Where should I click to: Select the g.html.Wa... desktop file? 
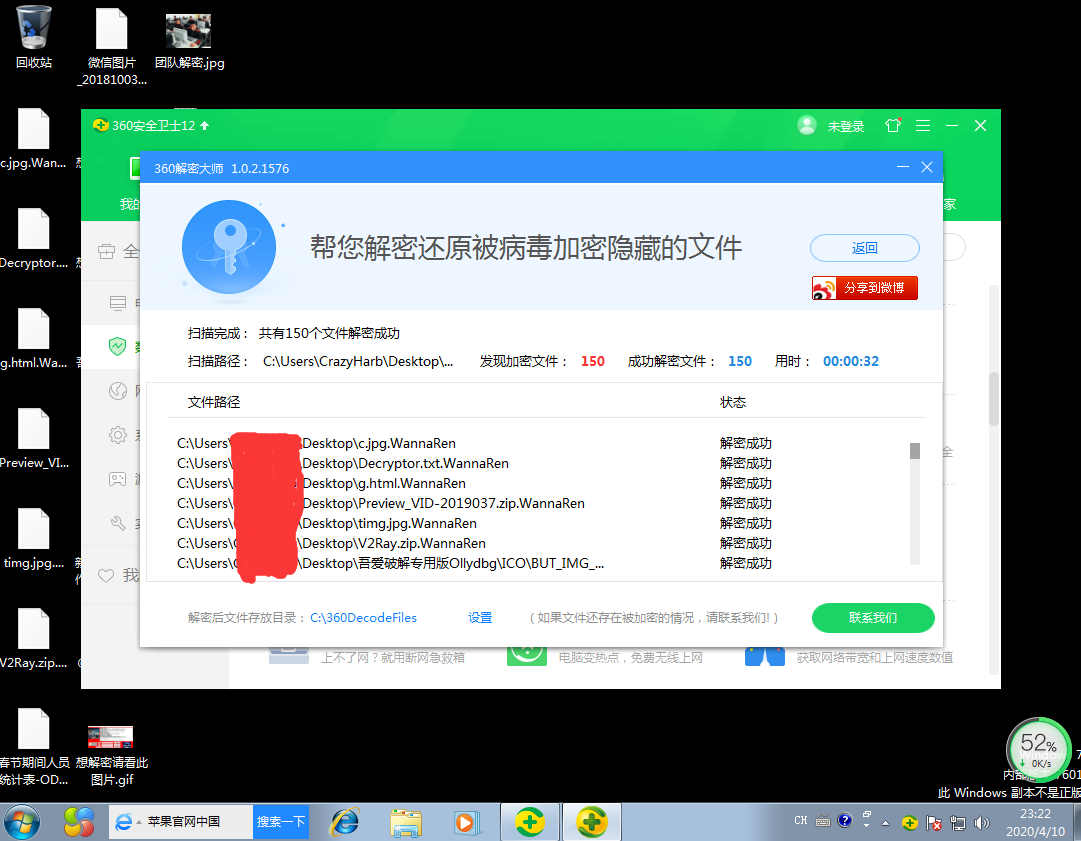(x=33, y=338)
